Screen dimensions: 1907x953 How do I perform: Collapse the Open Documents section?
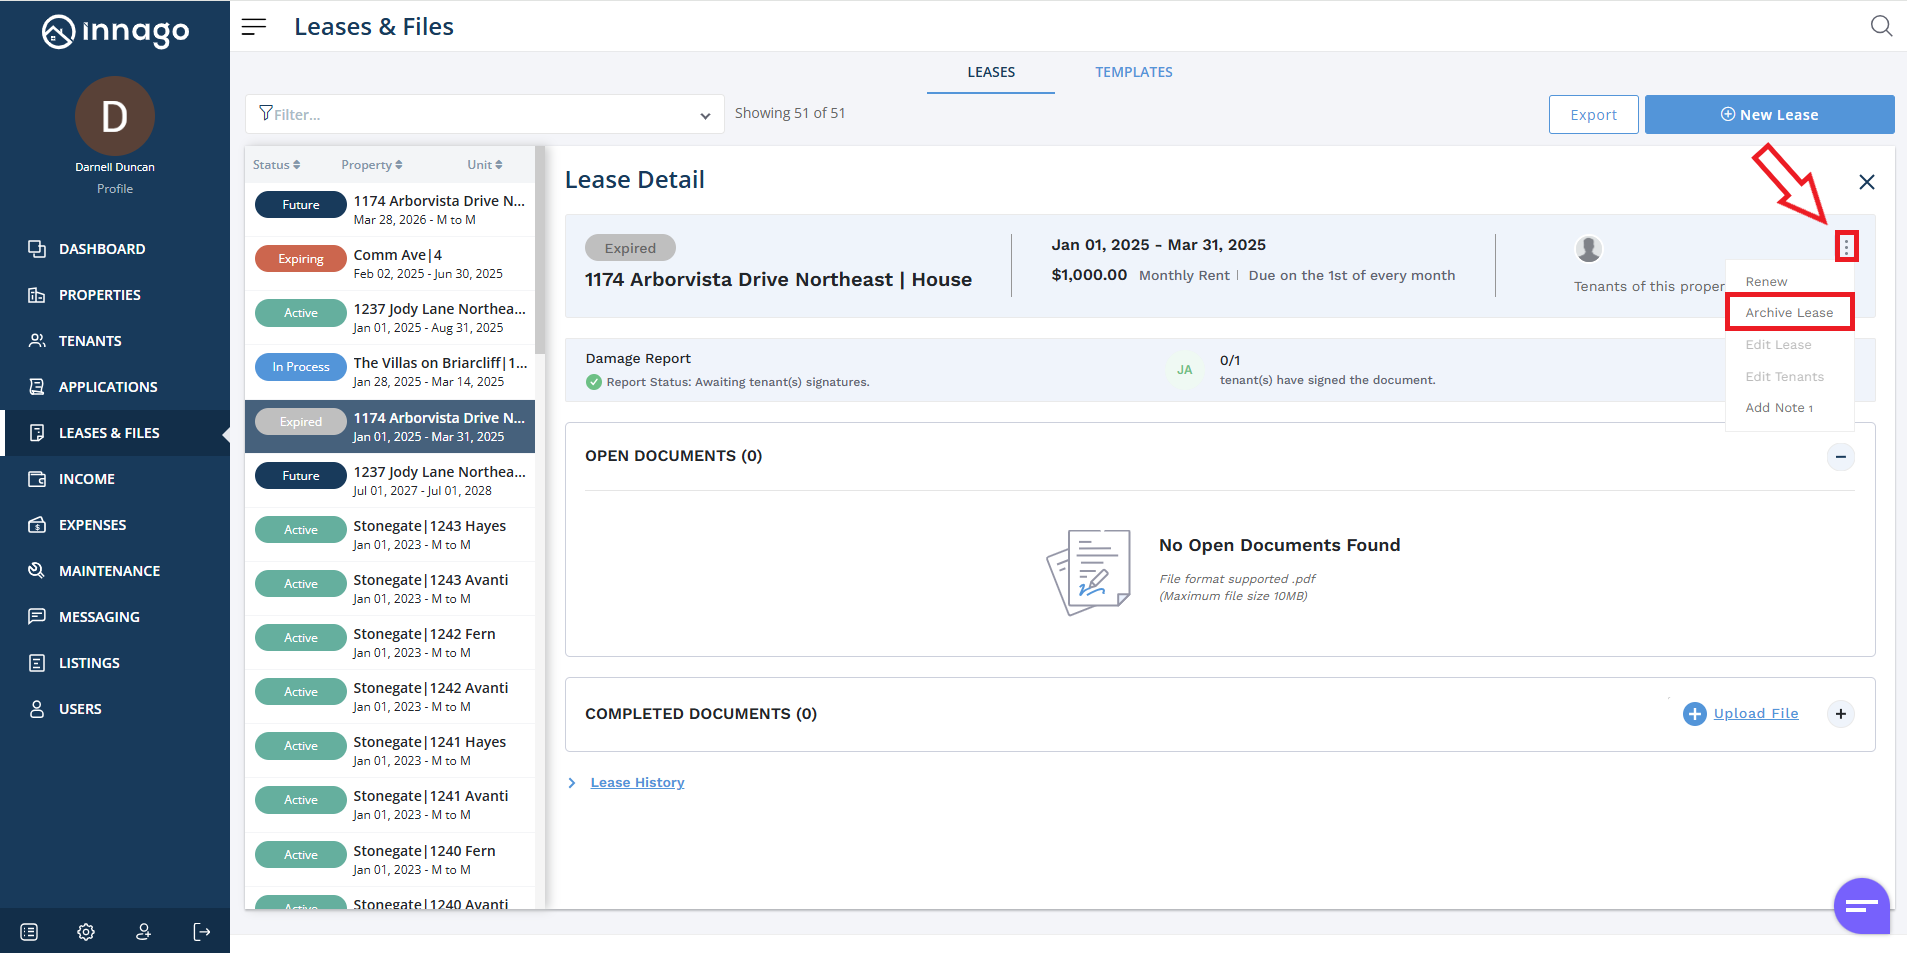coord(1840,457)
